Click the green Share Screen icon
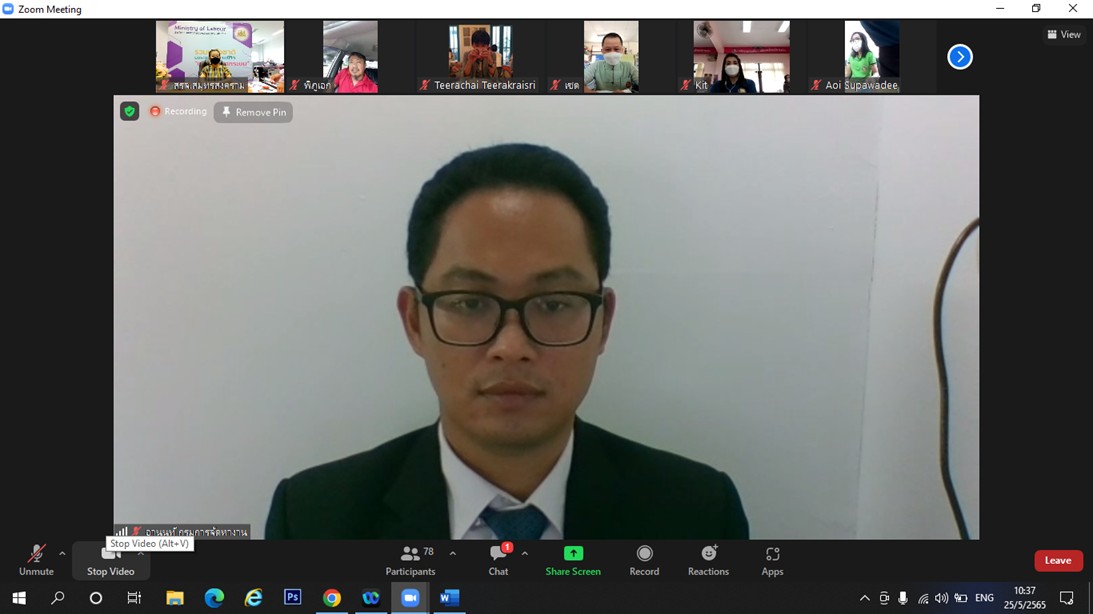Image resolution: width=1093 pixels, height=614 pixels. click(x=573, y=554)
